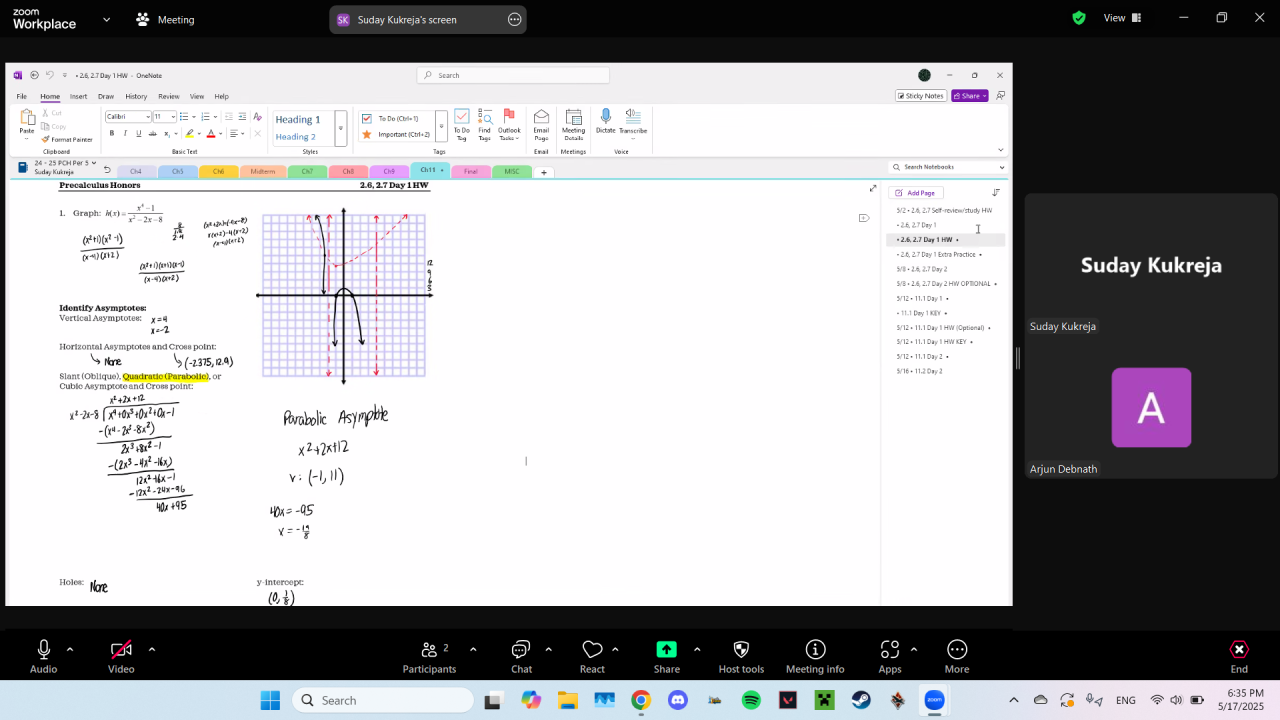1280x720 pixels.
Task: Open the Zoom Chat panel
Action: click(x=521, y=656)
